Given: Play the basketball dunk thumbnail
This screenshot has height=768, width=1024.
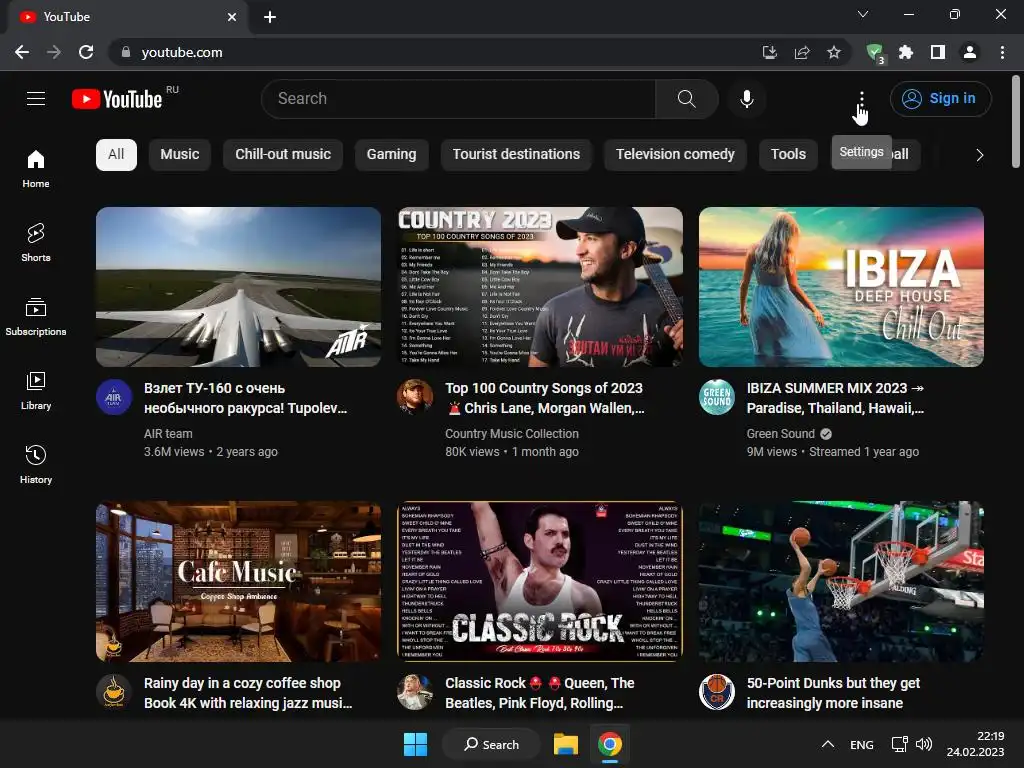Looking at the screenshot, I should click(x=841, y=581).
